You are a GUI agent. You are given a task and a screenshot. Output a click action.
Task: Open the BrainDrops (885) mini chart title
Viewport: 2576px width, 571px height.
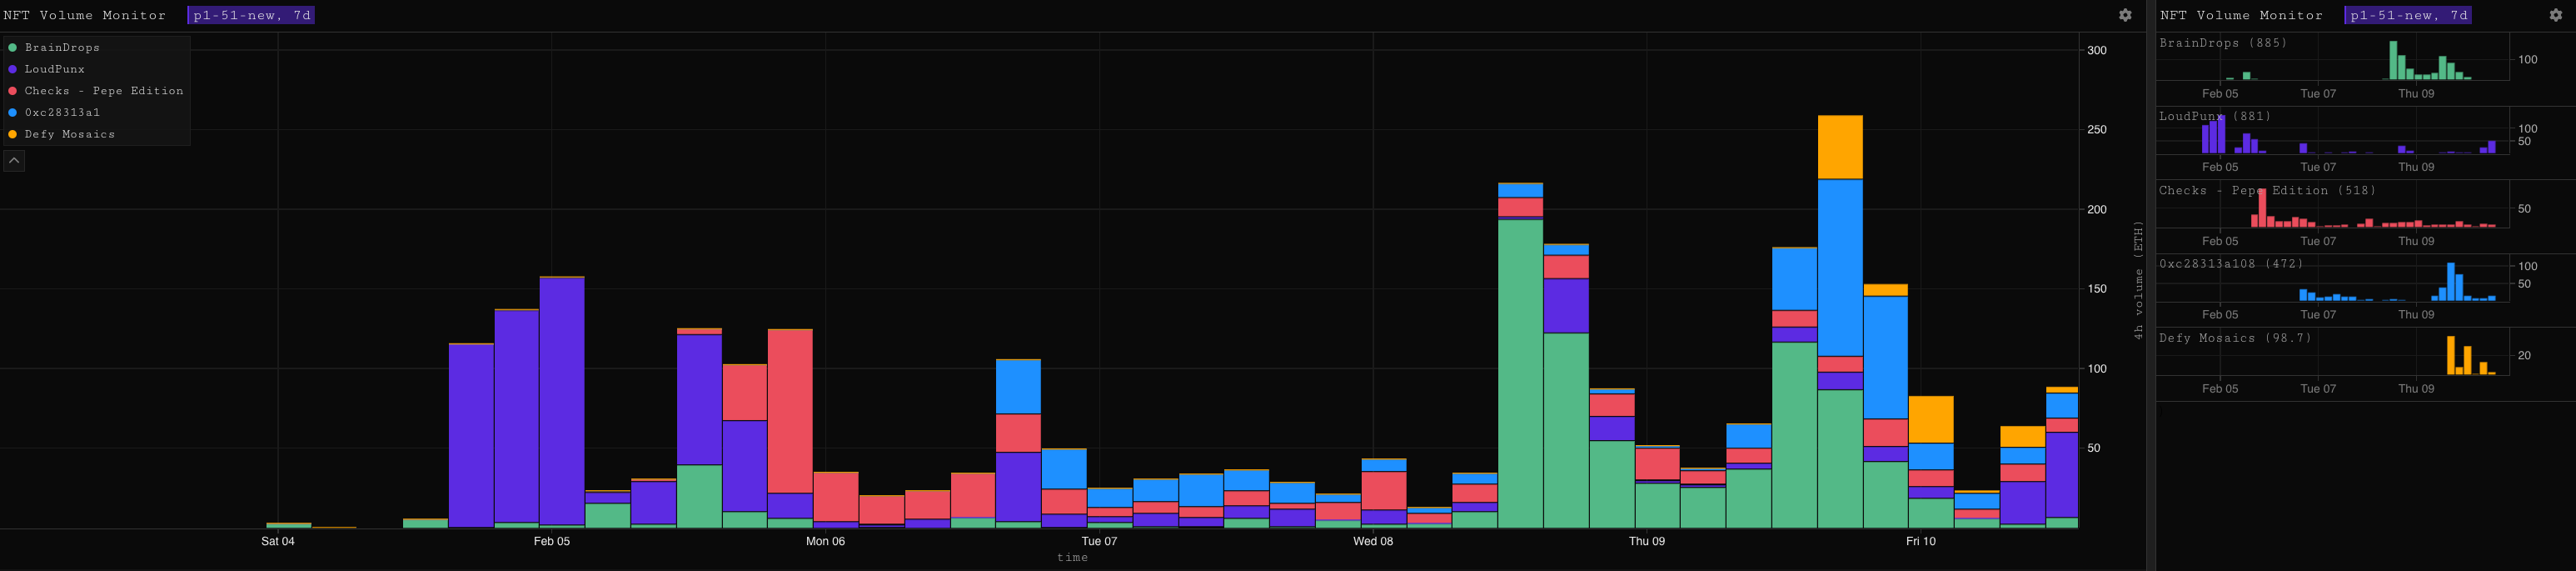click(x=2223, y=43)
